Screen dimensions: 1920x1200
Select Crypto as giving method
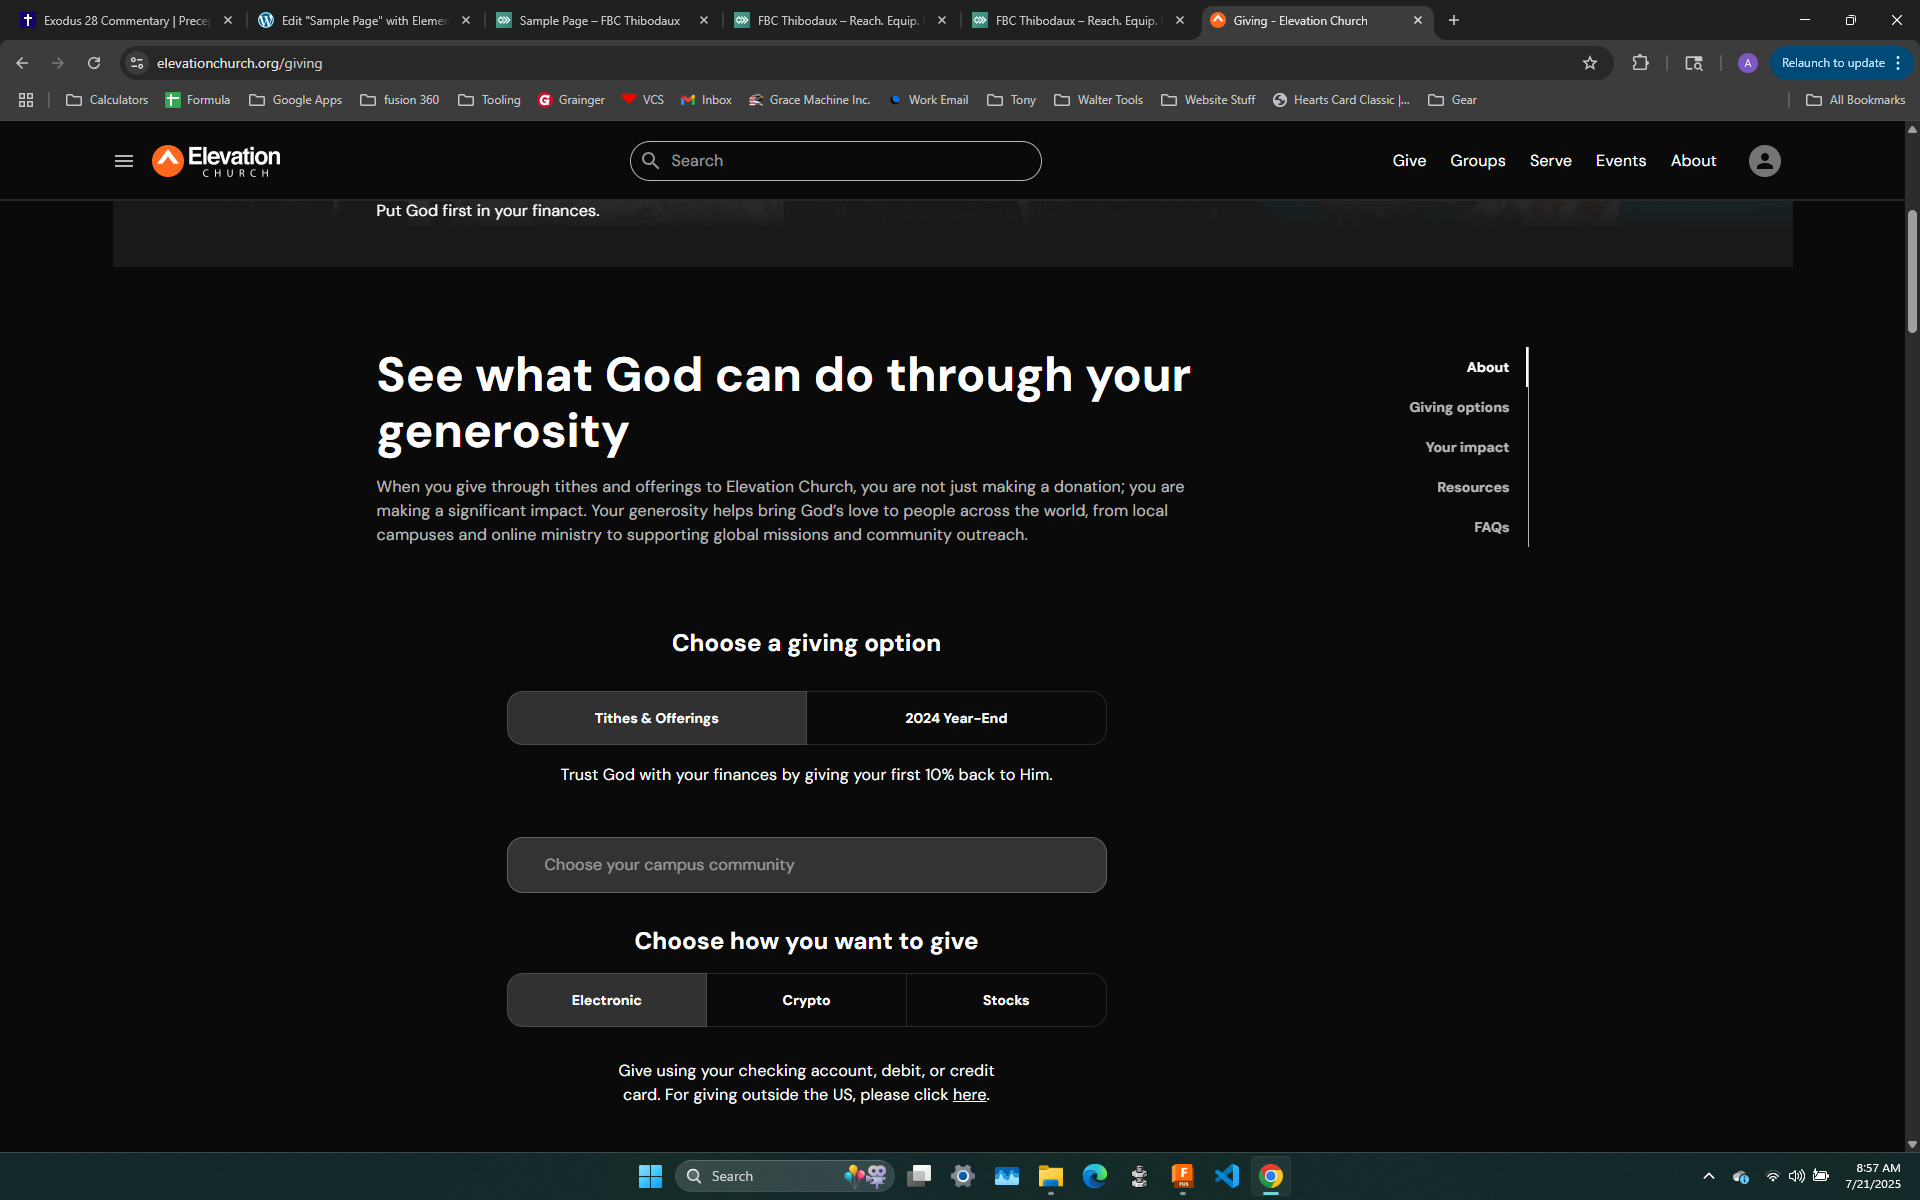[806, 1000]
